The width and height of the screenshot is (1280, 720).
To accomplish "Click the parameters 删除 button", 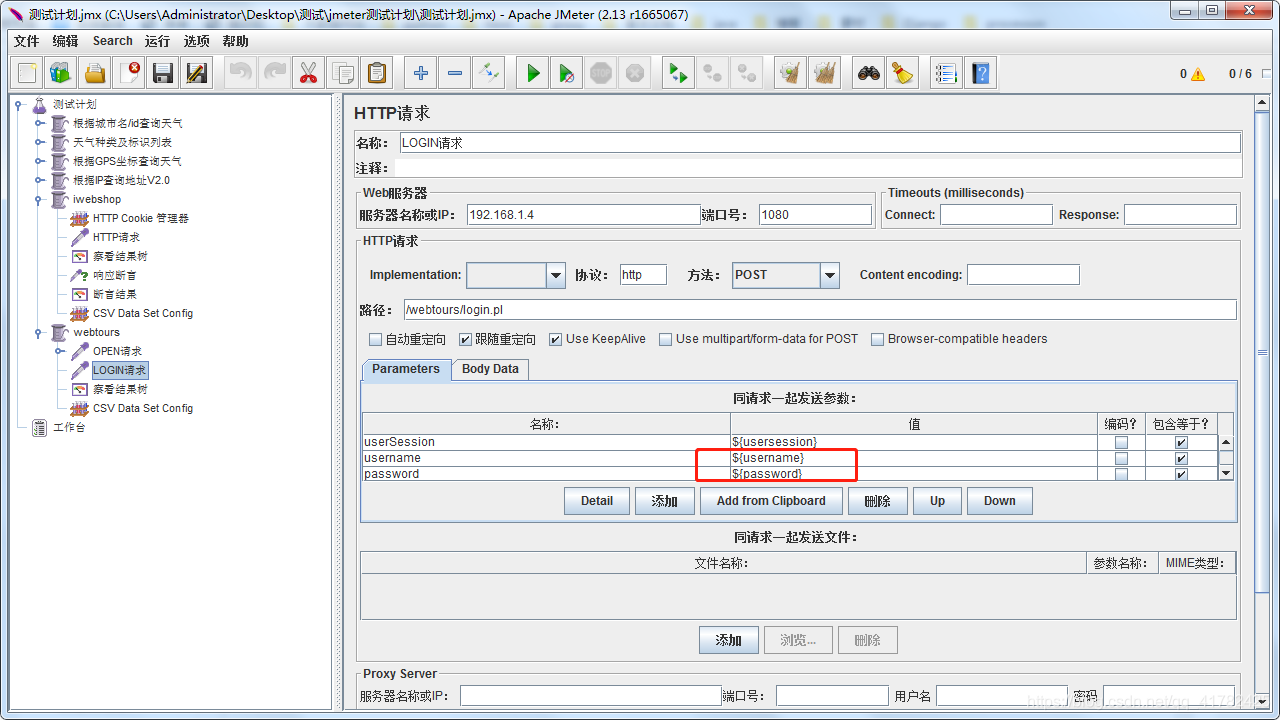I will (877, 501).
